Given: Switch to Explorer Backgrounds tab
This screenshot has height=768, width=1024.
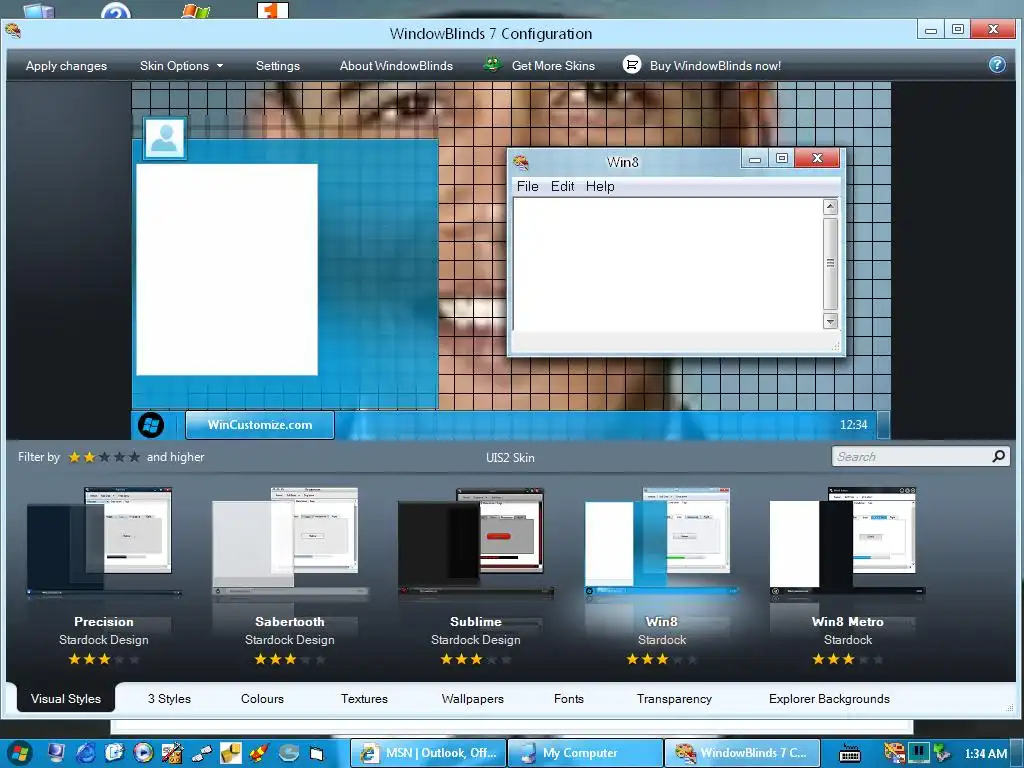Looking at the screenshot, I should [829, 699].
